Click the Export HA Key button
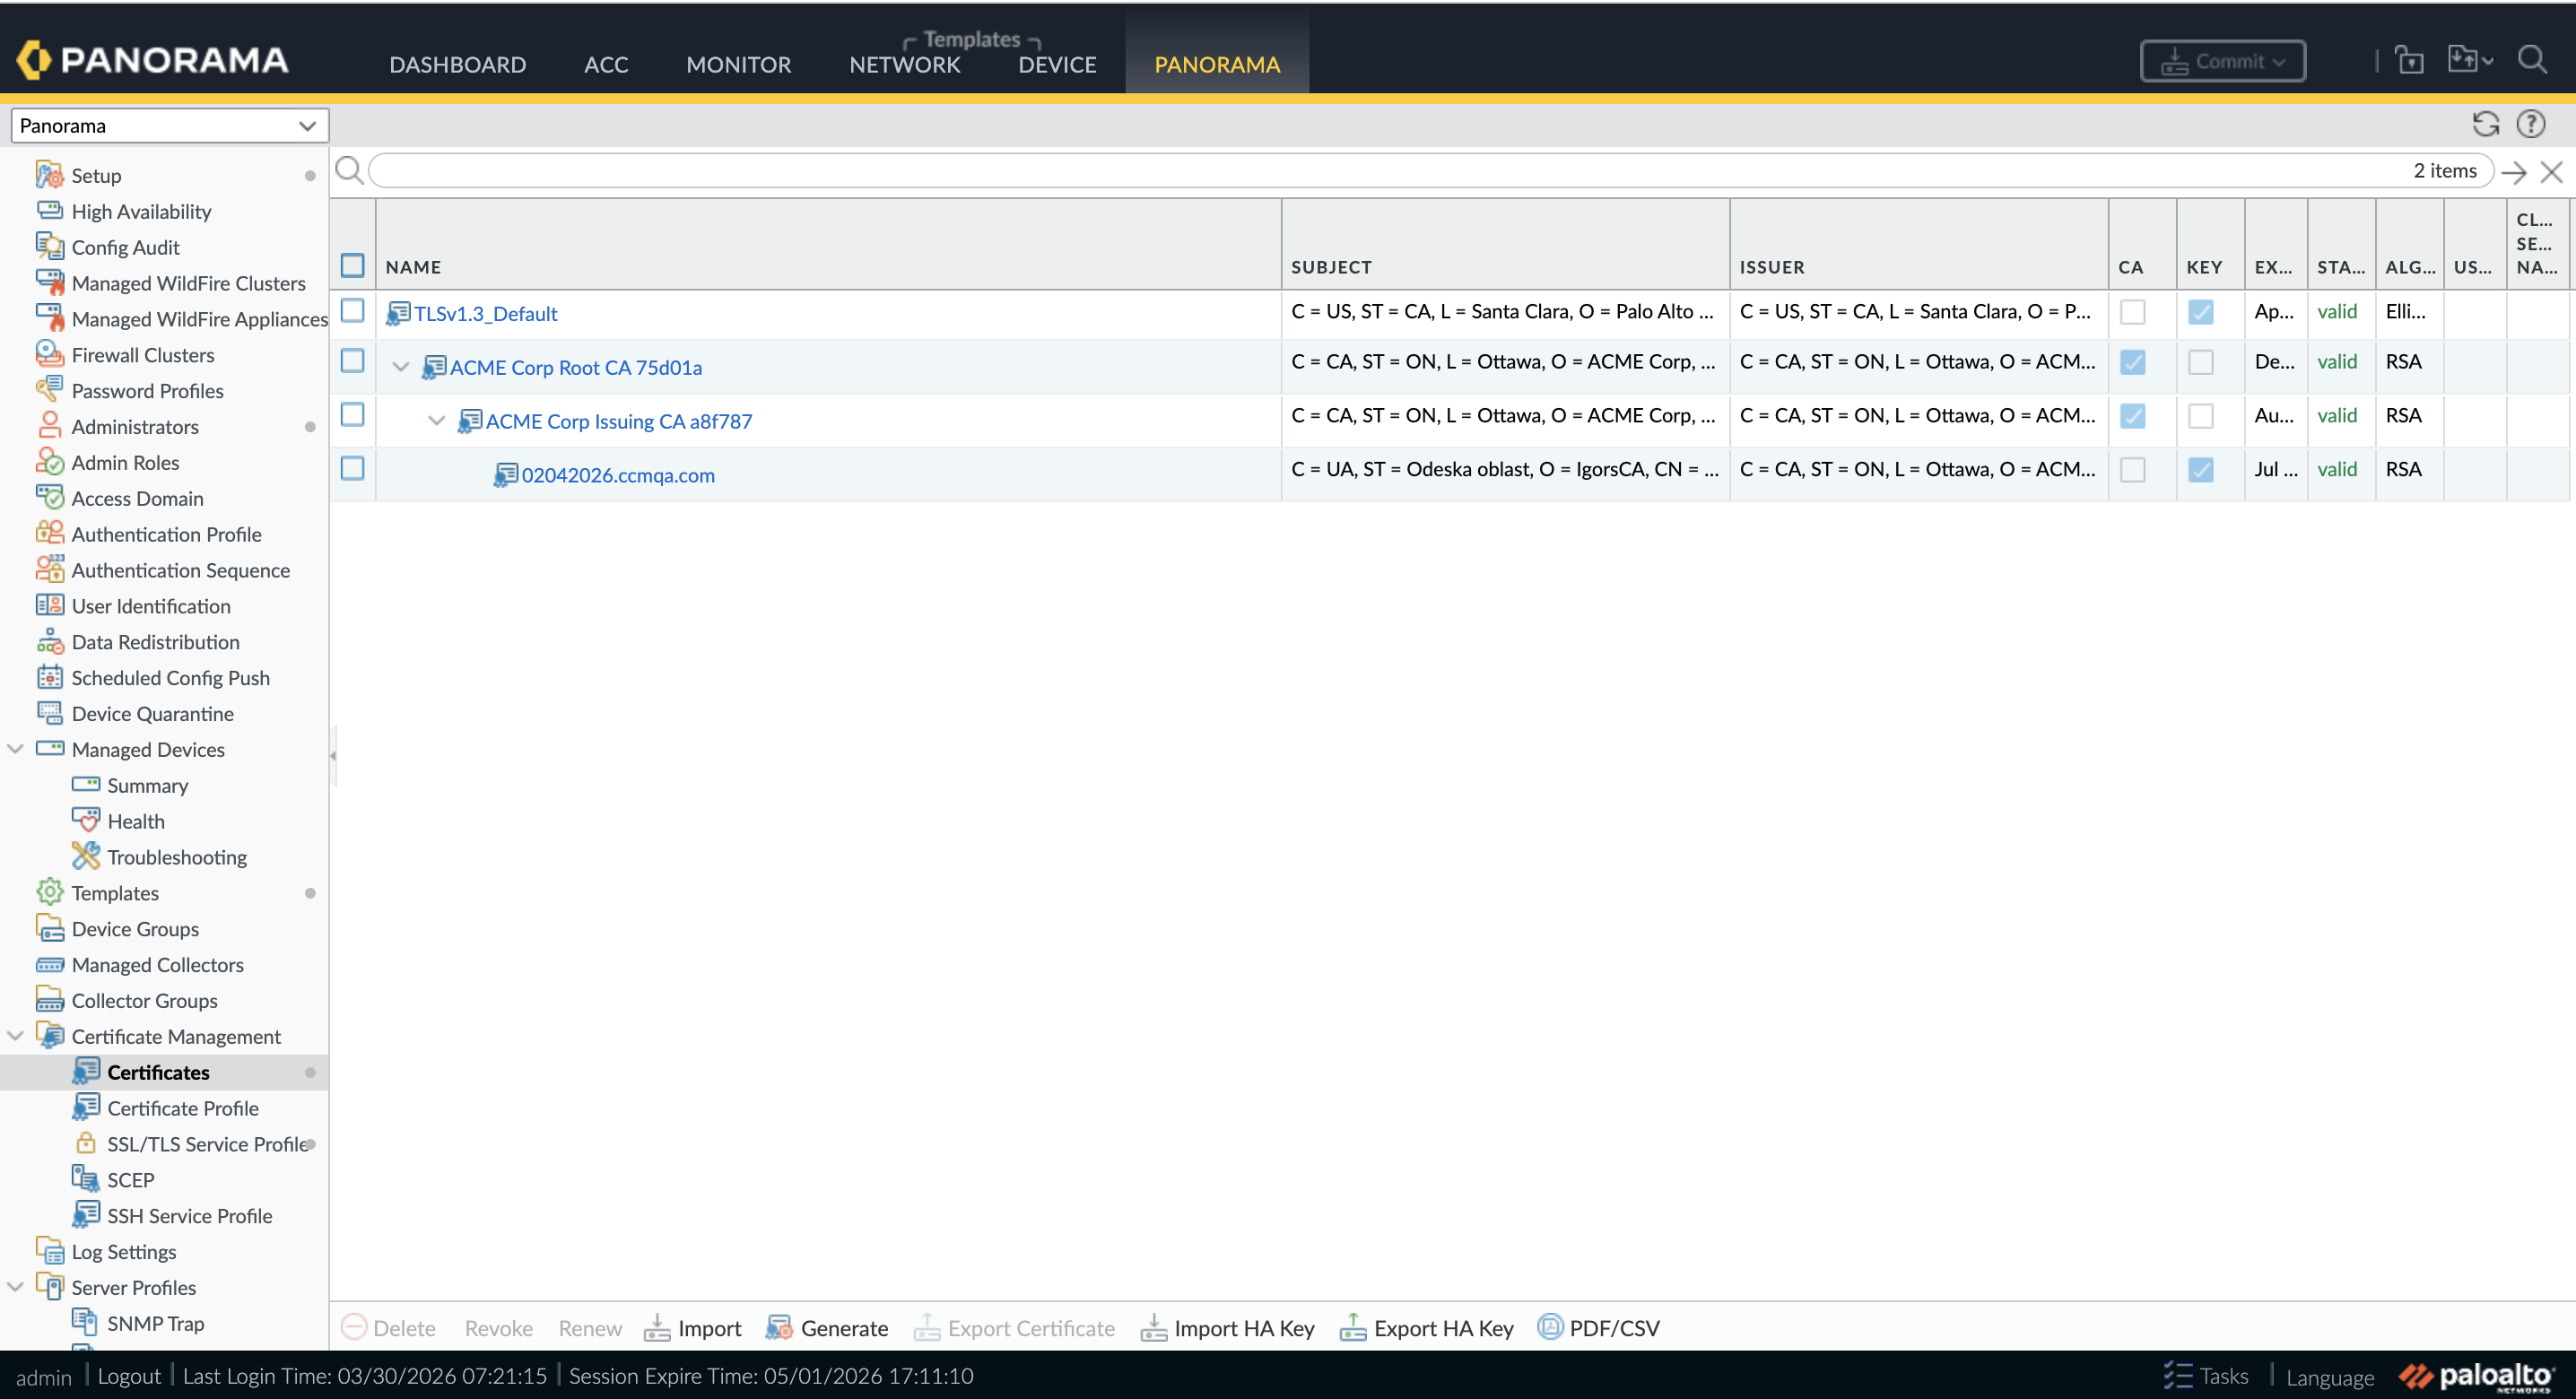This screenshot has height=1399, width=2576. click(1427, 1328)
